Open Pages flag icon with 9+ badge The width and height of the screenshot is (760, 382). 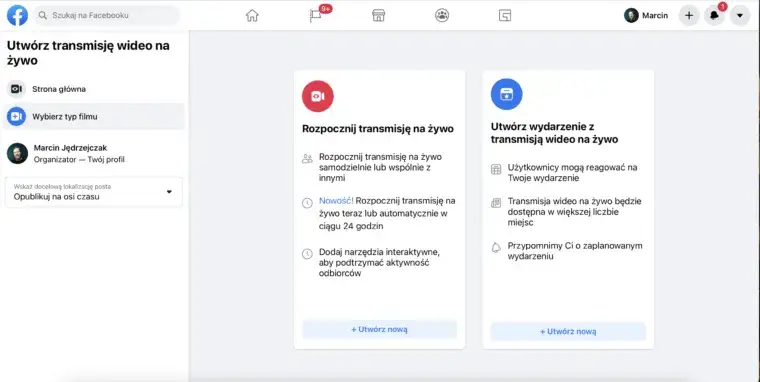[316, 16]
